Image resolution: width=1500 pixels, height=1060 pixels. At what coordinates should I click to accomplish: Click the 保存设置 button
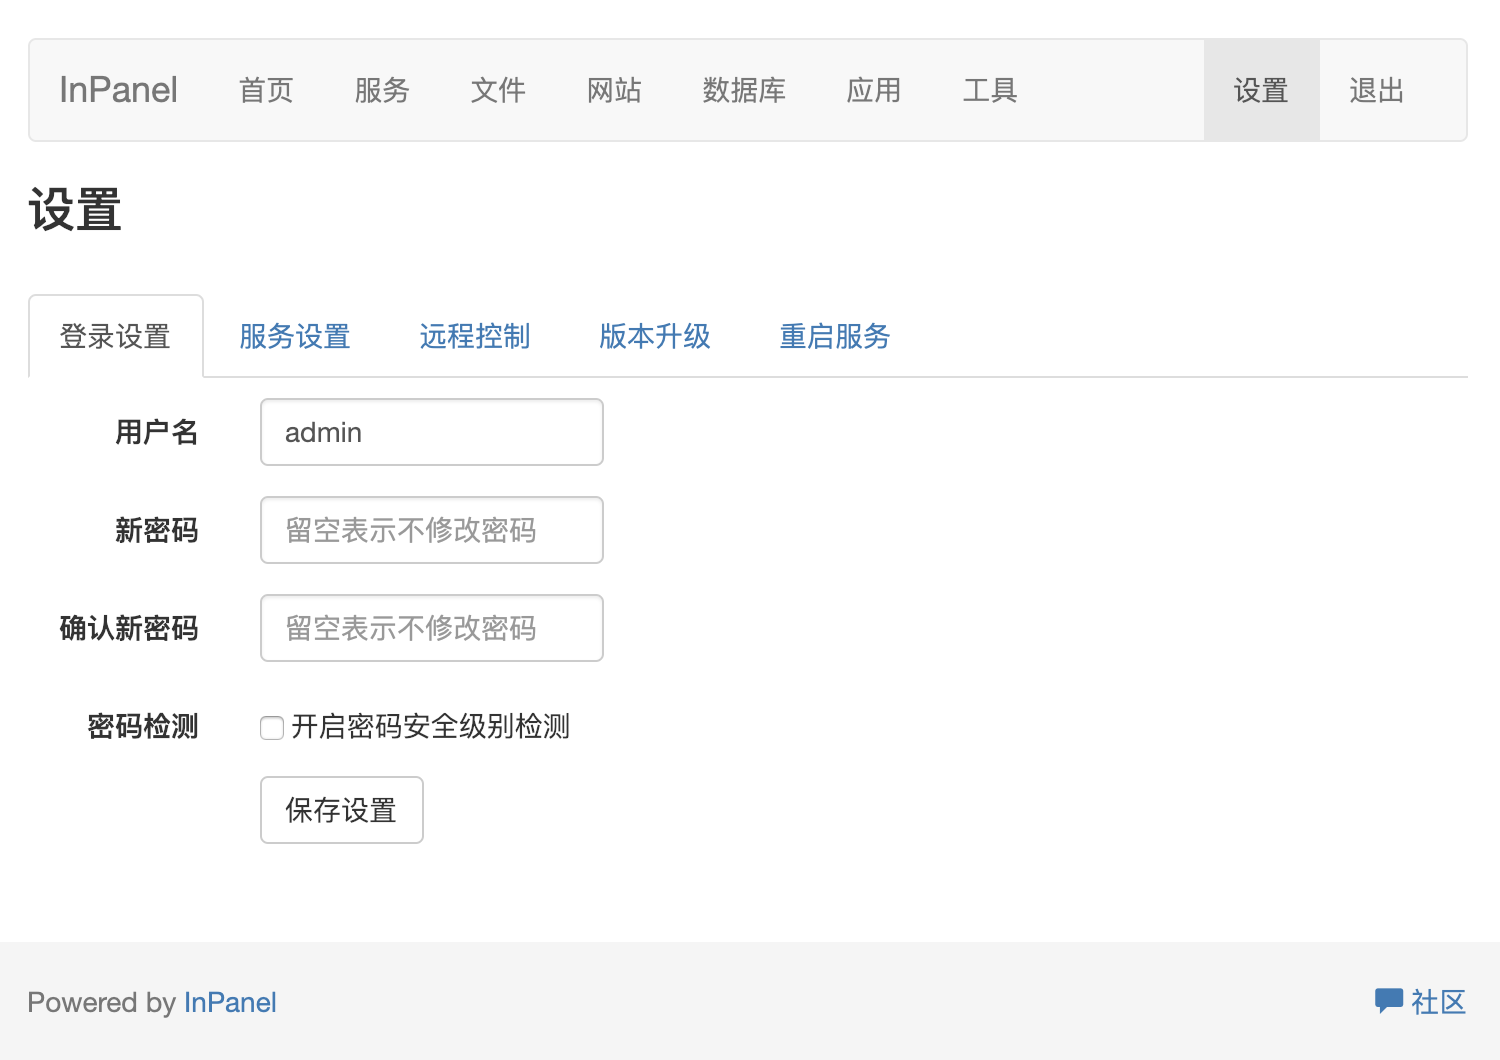(342, 810)
